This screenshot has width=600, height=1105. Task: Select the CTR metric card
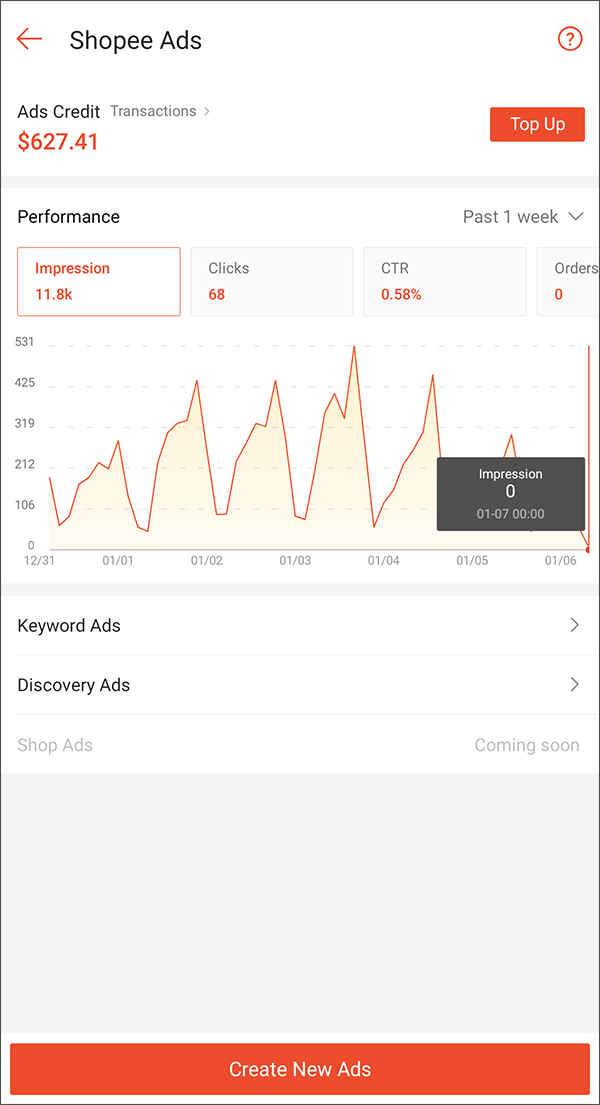(x=445, y=281)
